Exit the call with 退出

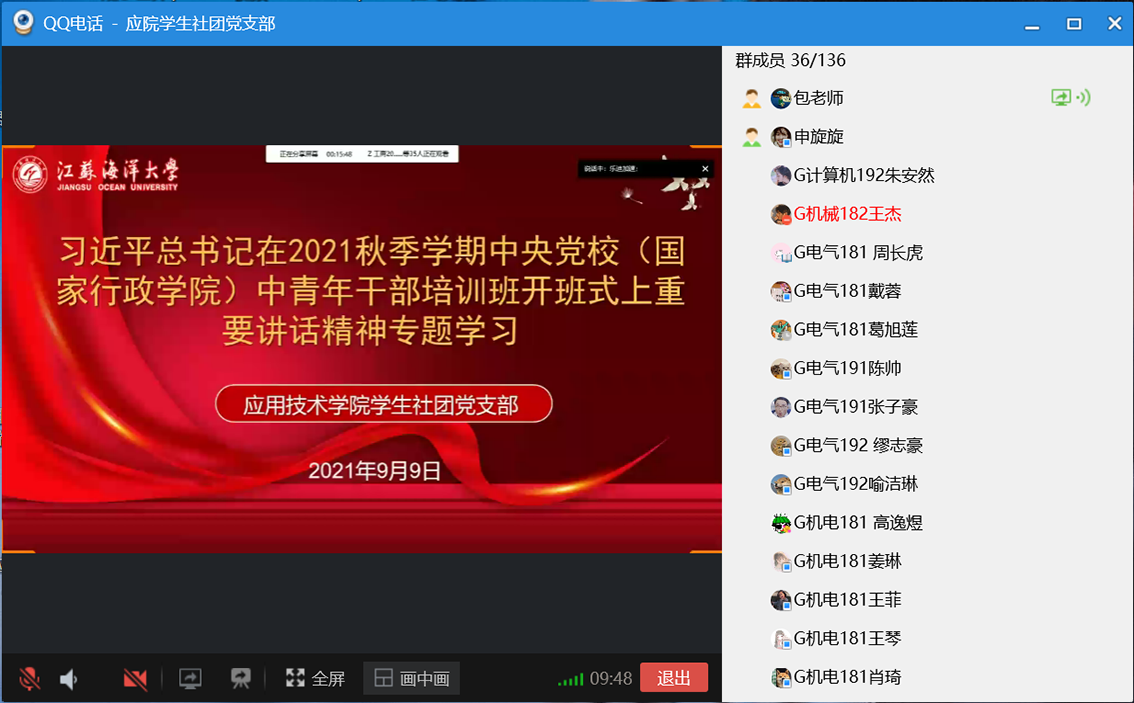[x=673, y=678]
